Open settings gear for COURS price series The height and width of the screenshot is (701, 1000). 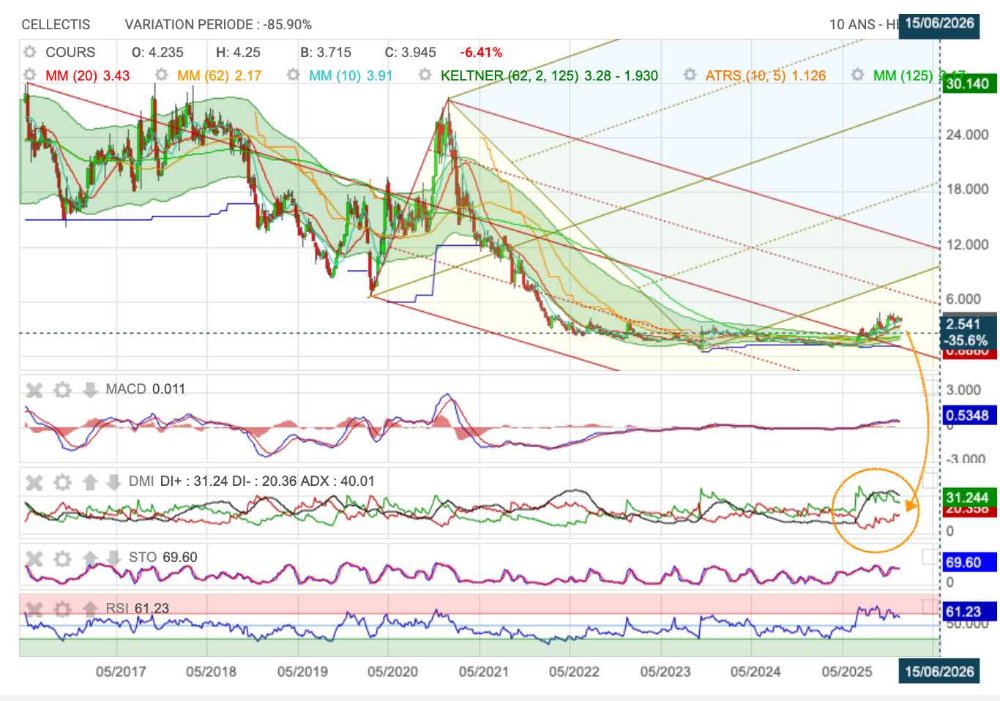29,52
